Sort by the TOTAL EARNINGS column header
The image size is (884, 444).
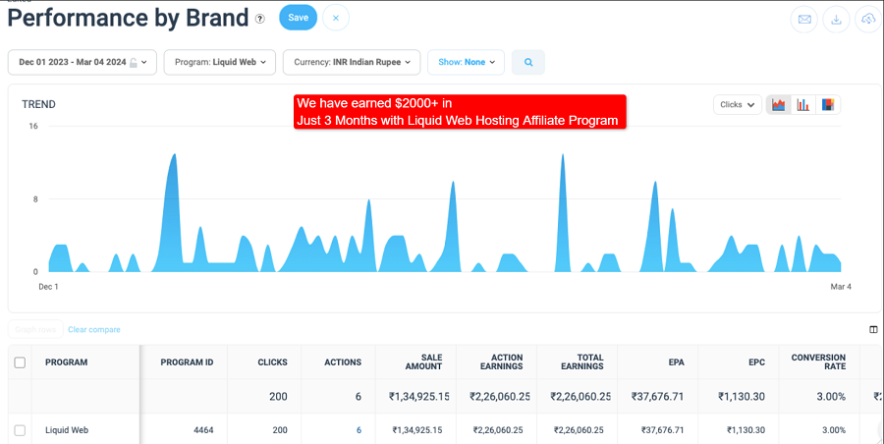[582, 362]
